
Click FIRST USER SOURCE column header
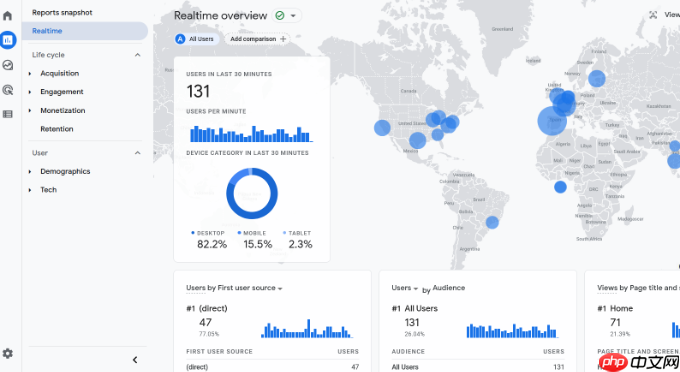pos(219,352)
